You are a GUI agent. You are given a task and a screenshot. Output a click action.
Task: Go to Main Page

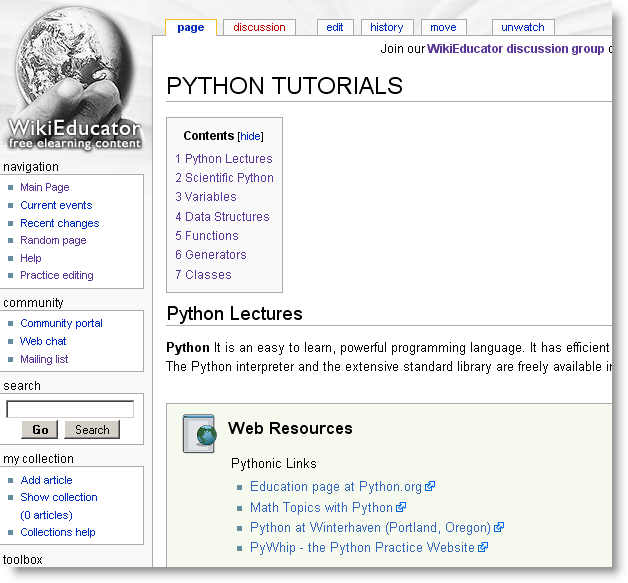point(45,187)
